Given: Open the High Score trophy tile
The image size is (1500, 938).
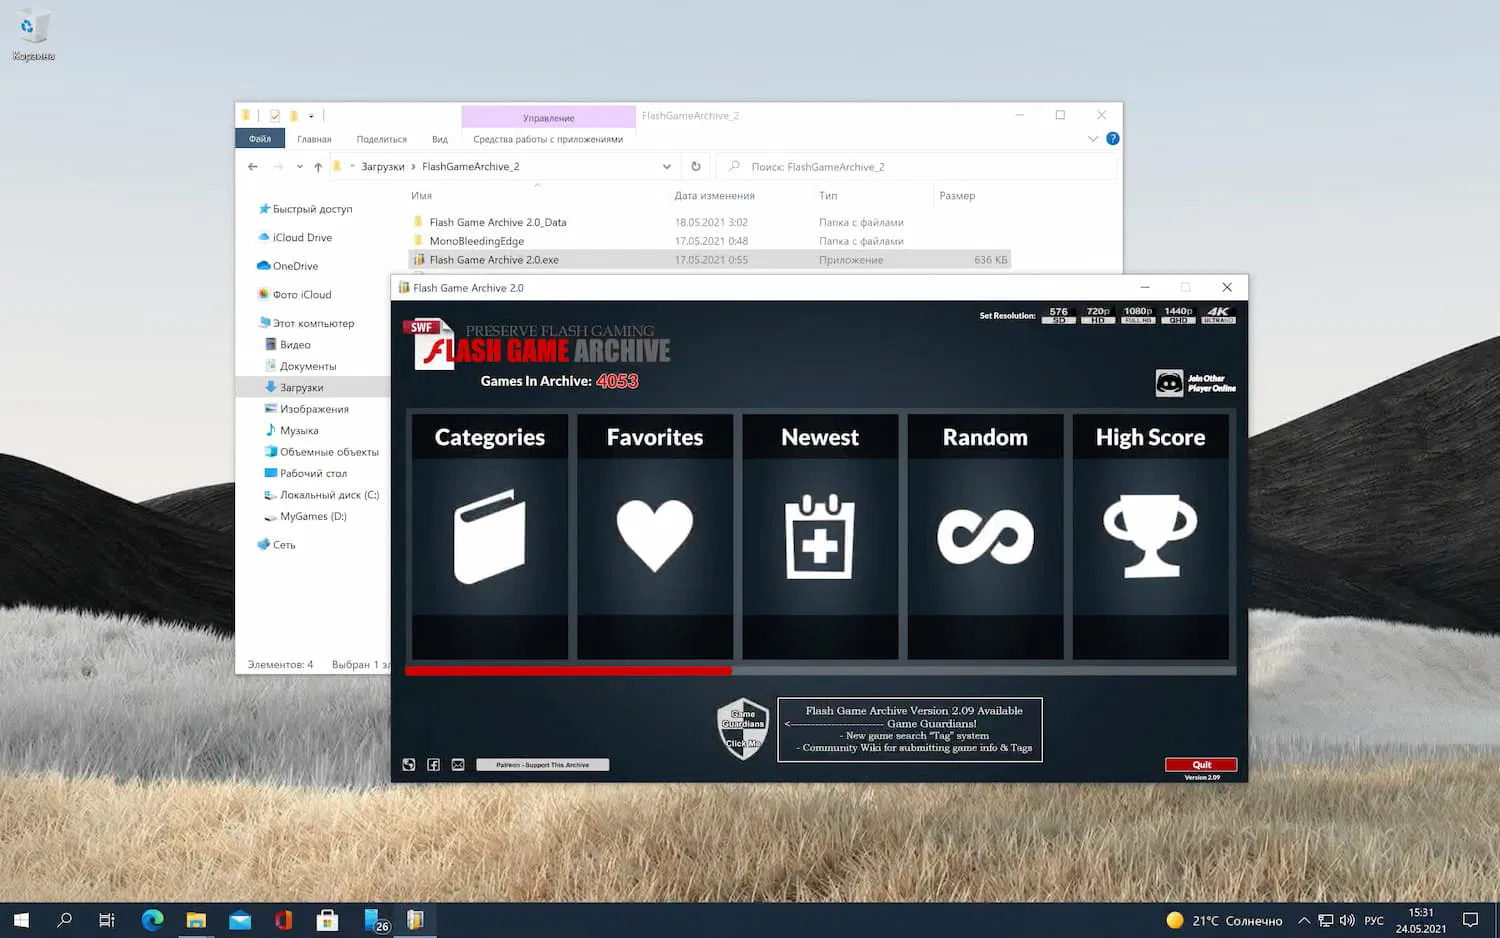Looking at the screenshot, I should pos(1150,537).
